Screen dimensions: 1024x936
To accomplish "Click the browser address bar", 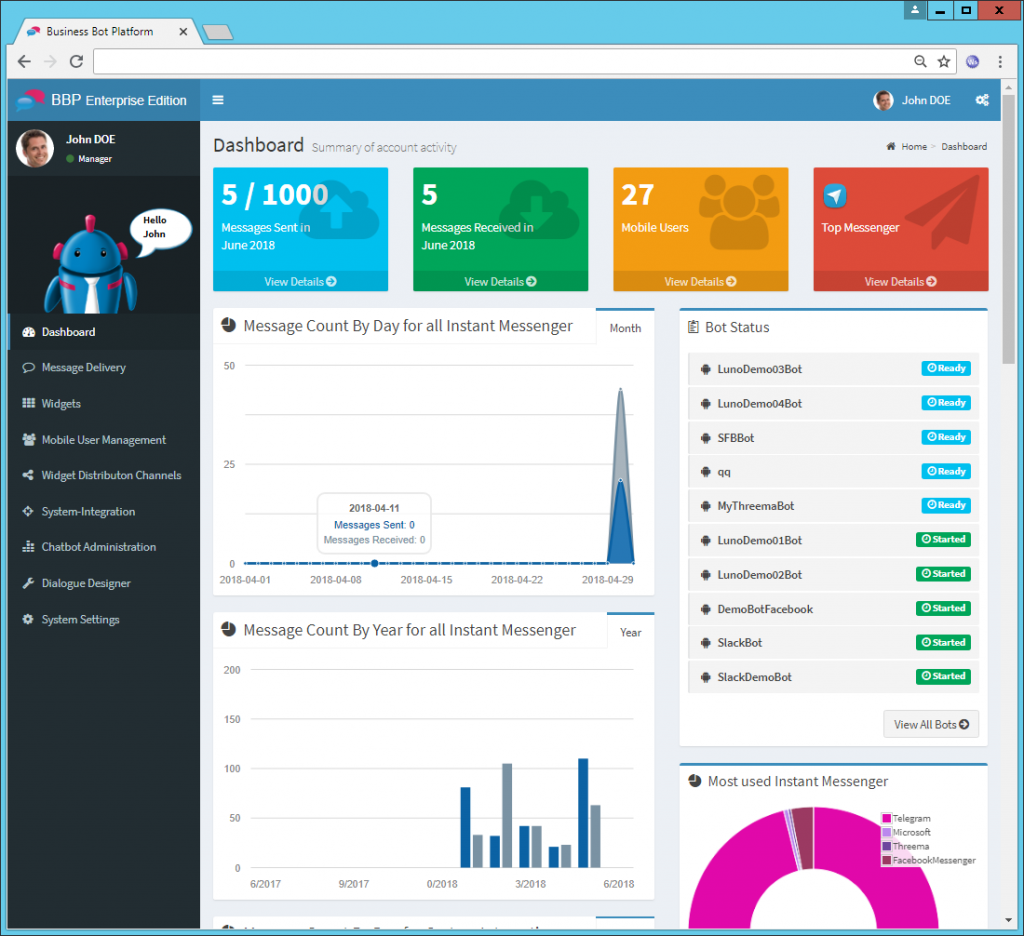I will (x=503, y=61).
